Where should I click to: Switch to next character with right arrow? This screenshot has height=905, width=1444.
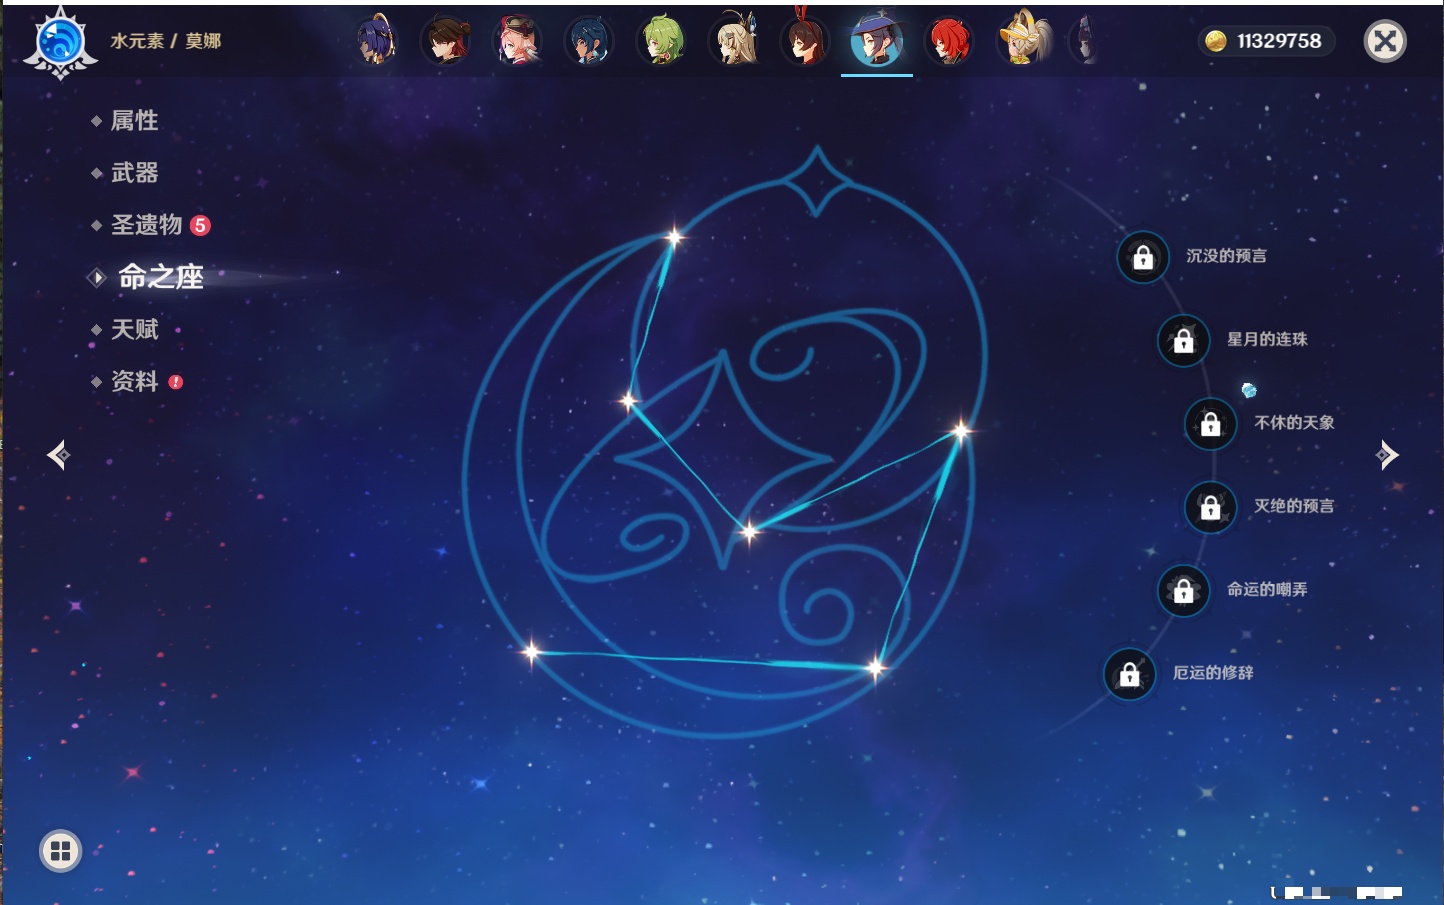[x=1387, y=455]
